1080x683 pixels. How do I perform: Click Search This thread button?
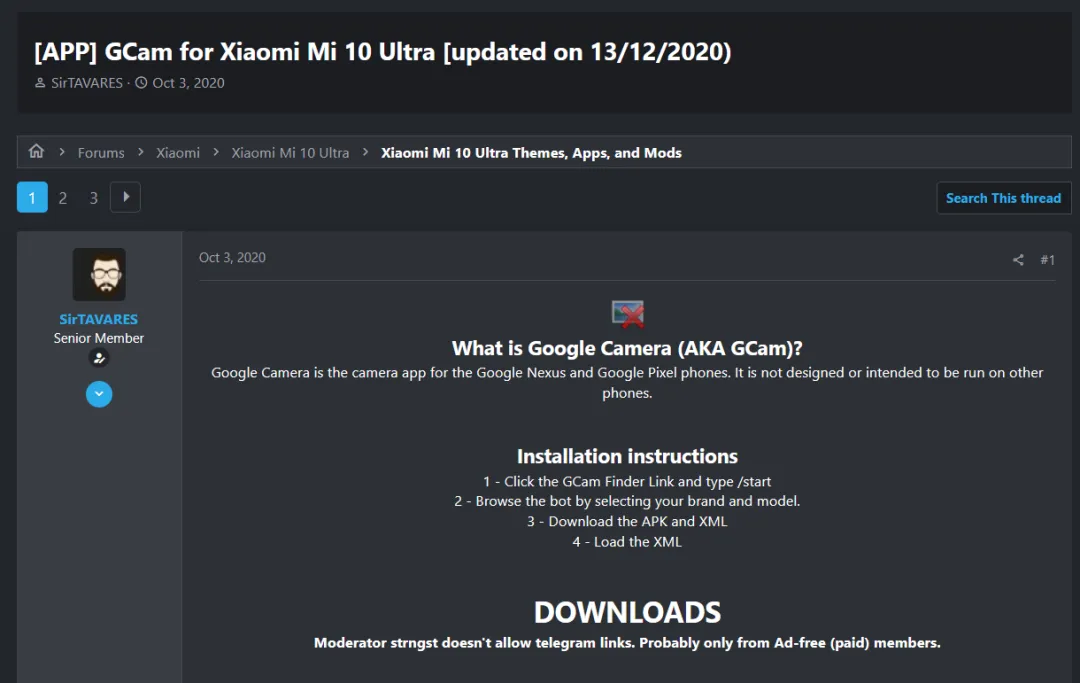coord(1003,198)
